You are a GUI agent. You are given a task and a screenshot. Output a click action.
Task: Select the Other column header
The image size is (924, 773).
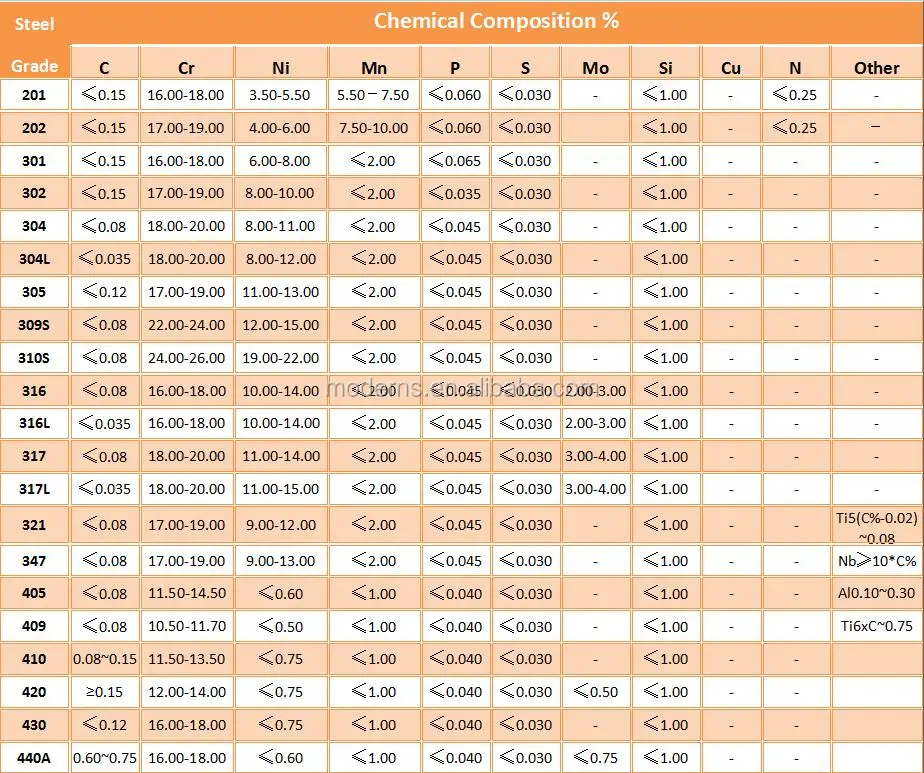tap(876, 68)
